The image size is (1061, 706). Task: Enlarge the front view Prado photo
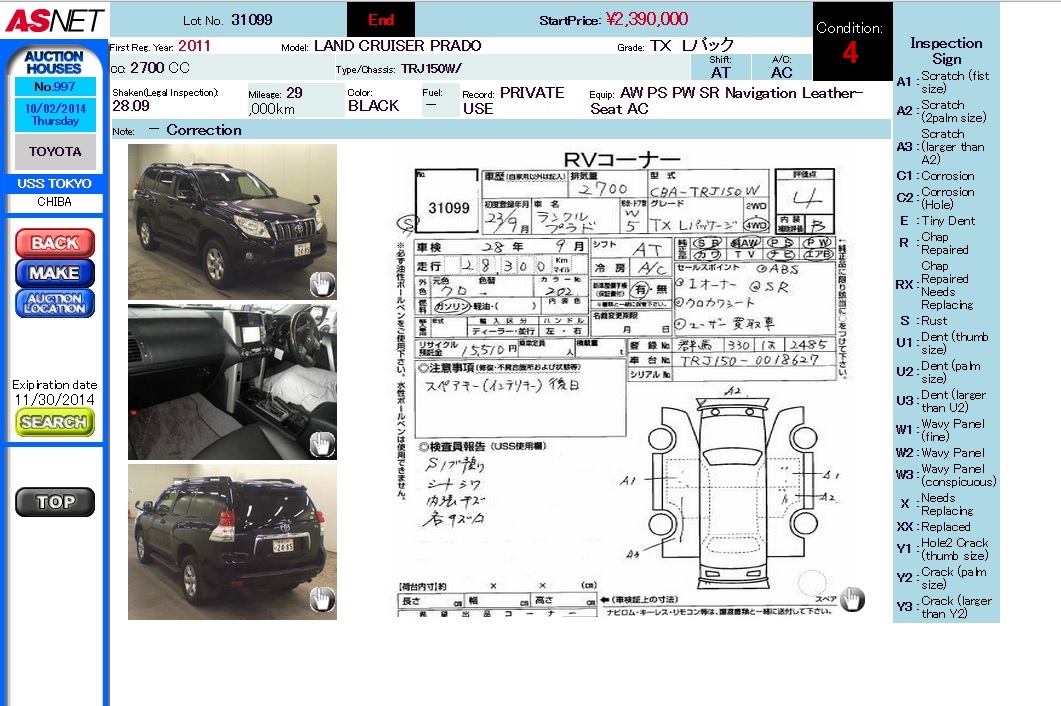coord(232,221)
